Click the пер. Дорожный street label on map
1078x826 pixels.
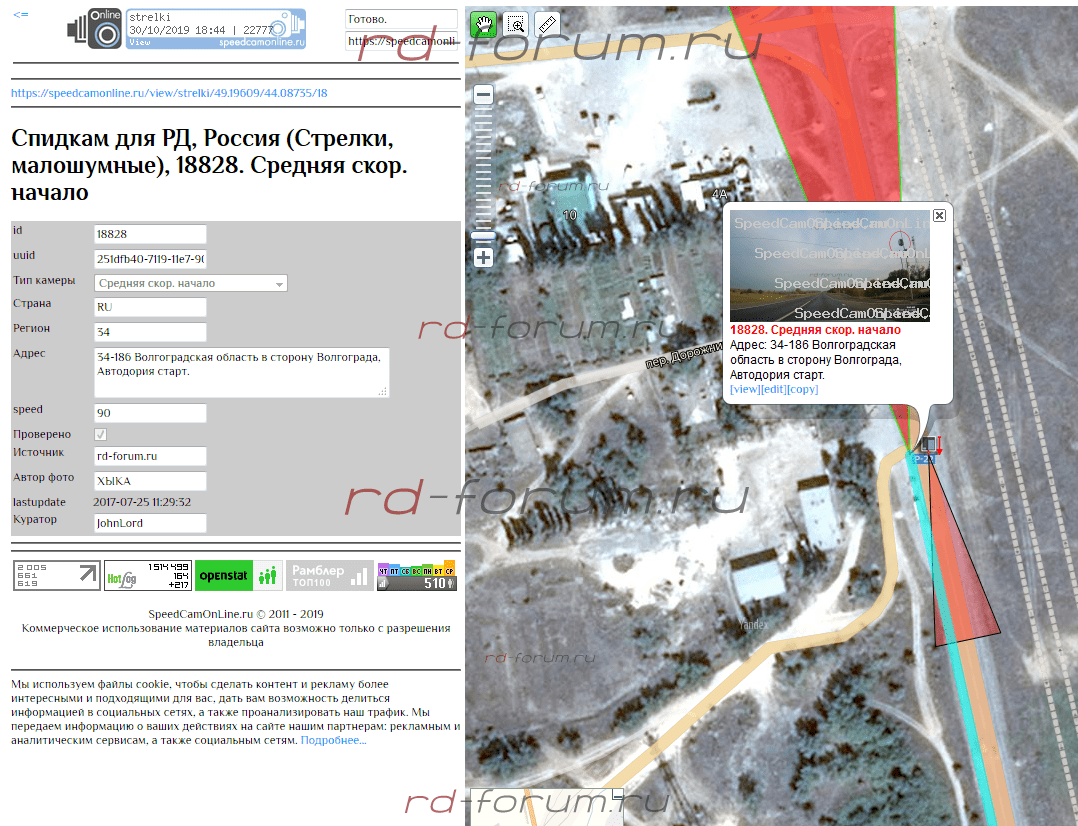[683, 355]
